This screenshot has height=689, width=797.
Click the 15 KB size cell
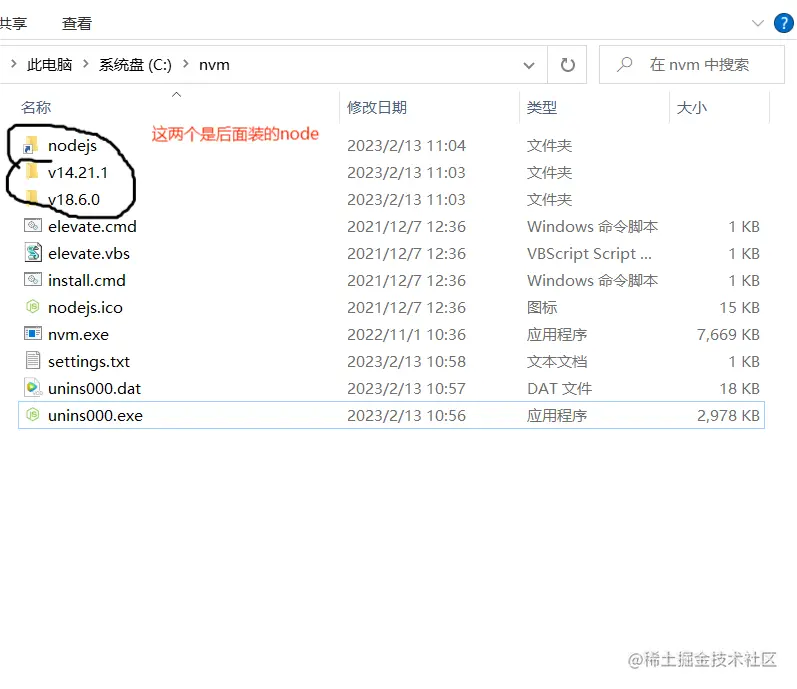pyautogui.click(x=740, y=308)
